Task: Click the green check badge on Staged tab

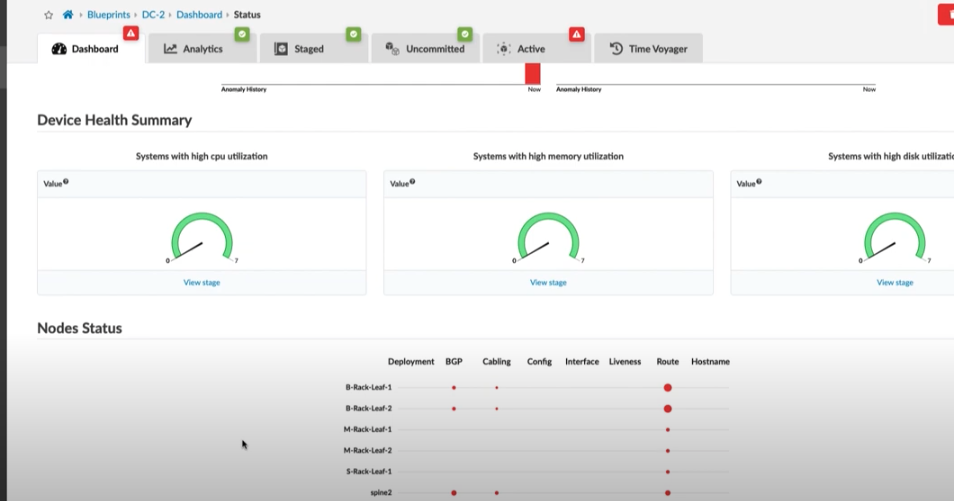Action: click(353, 34)
